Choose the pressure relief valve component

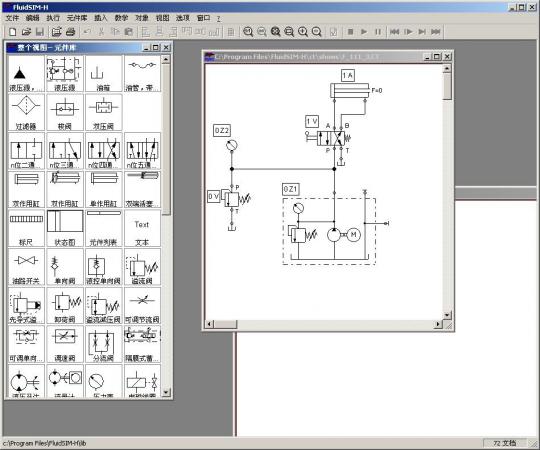pos(142,267)
